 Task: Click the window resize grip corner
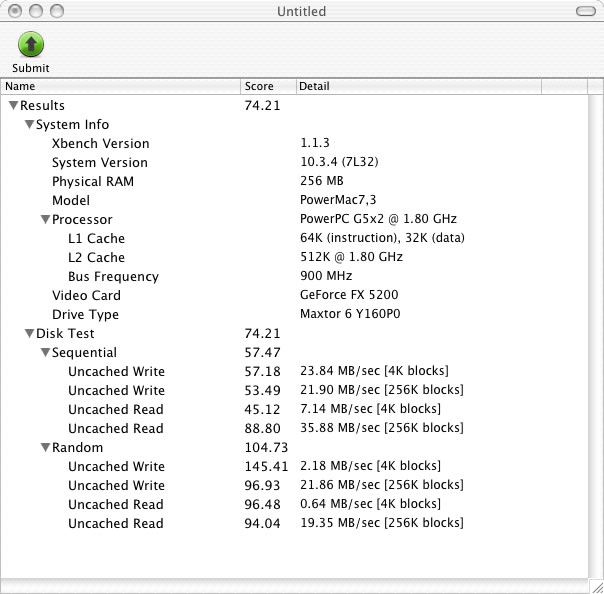596,586
